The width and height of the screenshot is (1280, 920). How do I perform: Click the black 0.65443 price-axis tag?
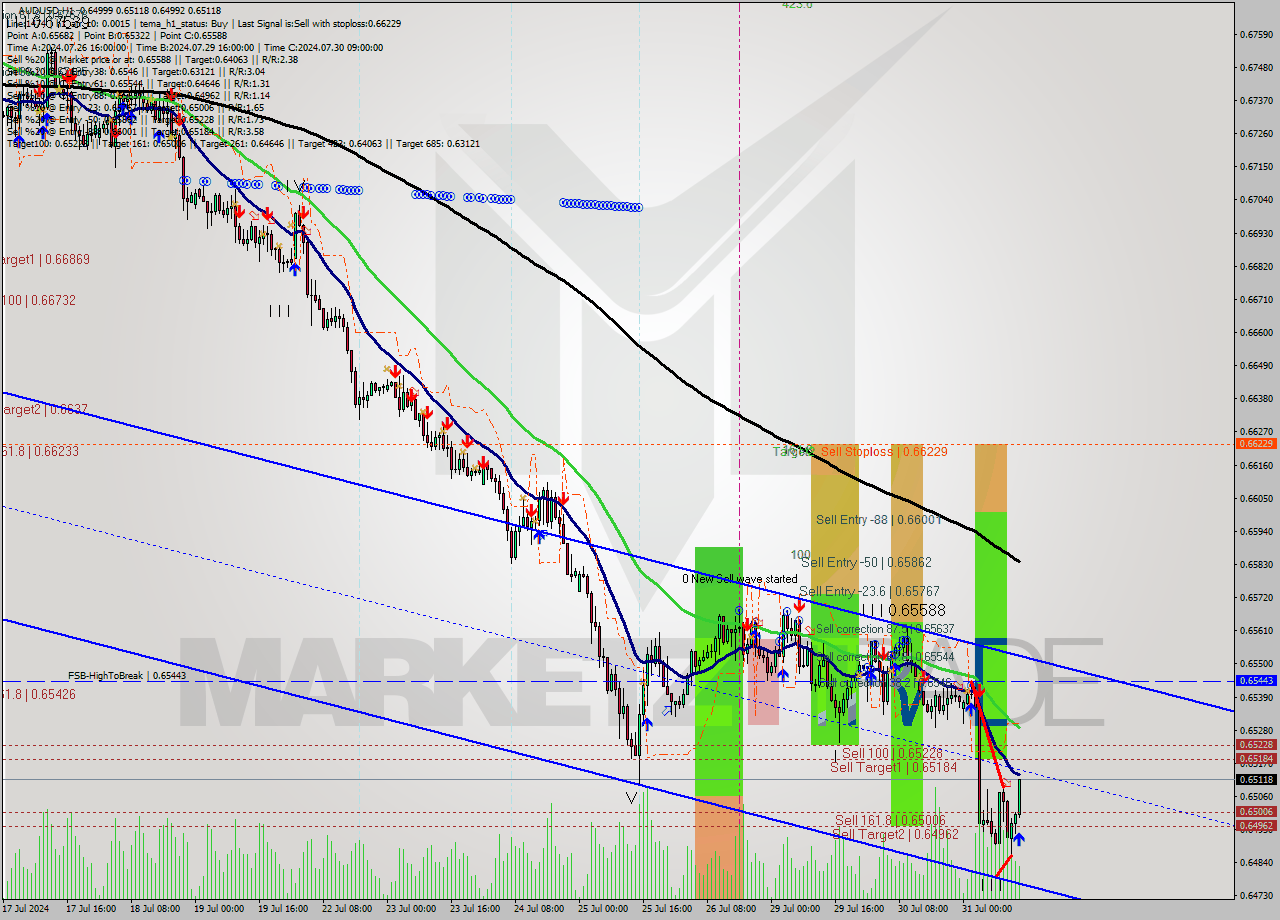click(x=1255, y=680)
